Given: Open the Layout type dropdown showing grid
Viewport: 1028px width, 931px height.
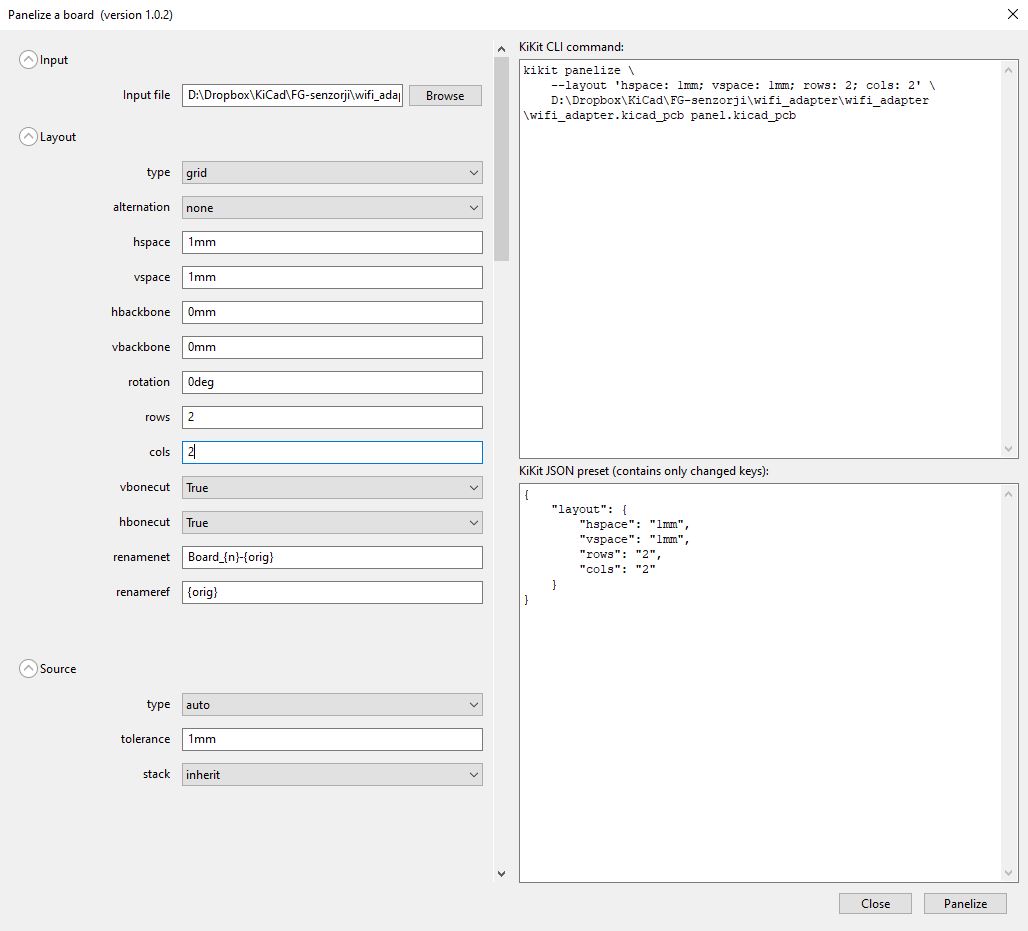Looking at the screenshot, I should click(x=332, y=172).
